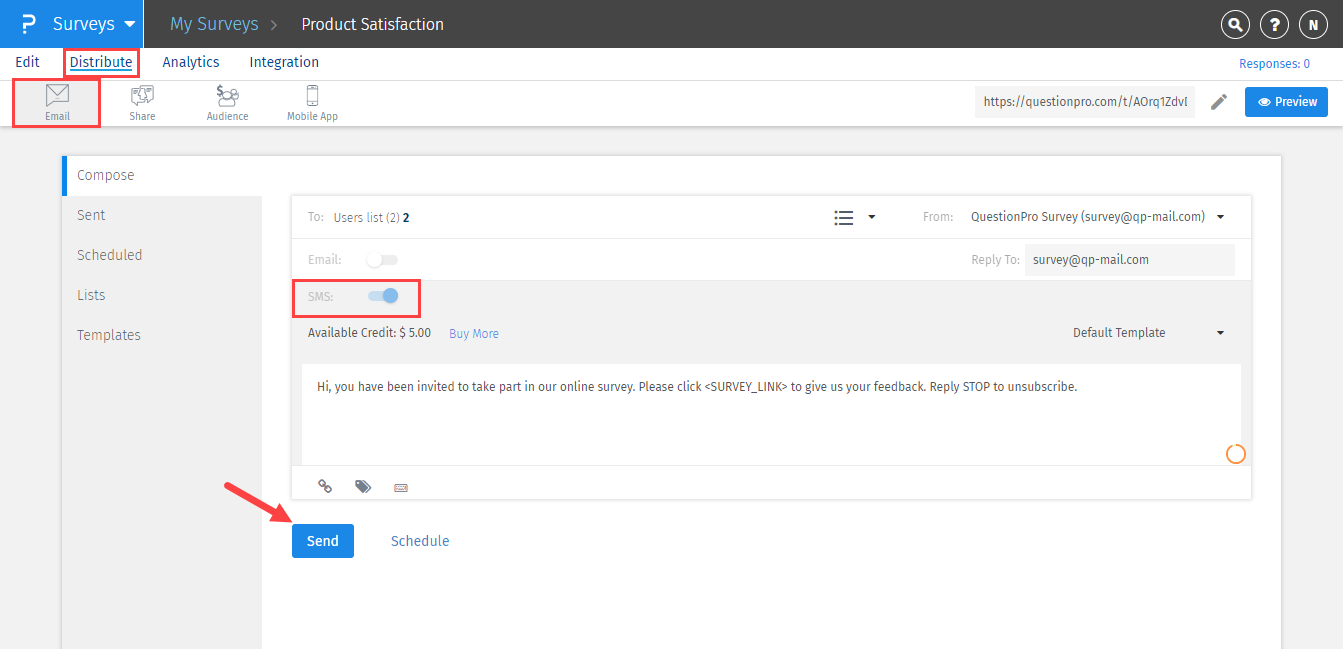Open the Mobile App distribution option
Screen dimensions: 1343x649
coord(312,103)
